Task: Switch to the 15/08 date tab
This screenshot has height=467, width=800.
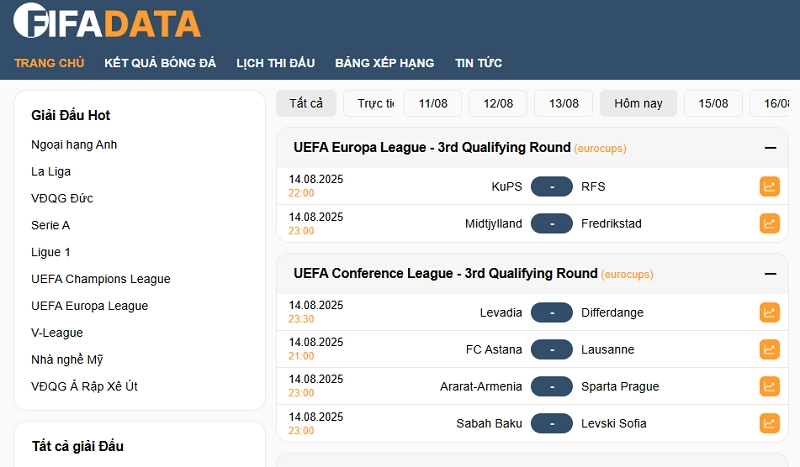Action: click(713, 103)
